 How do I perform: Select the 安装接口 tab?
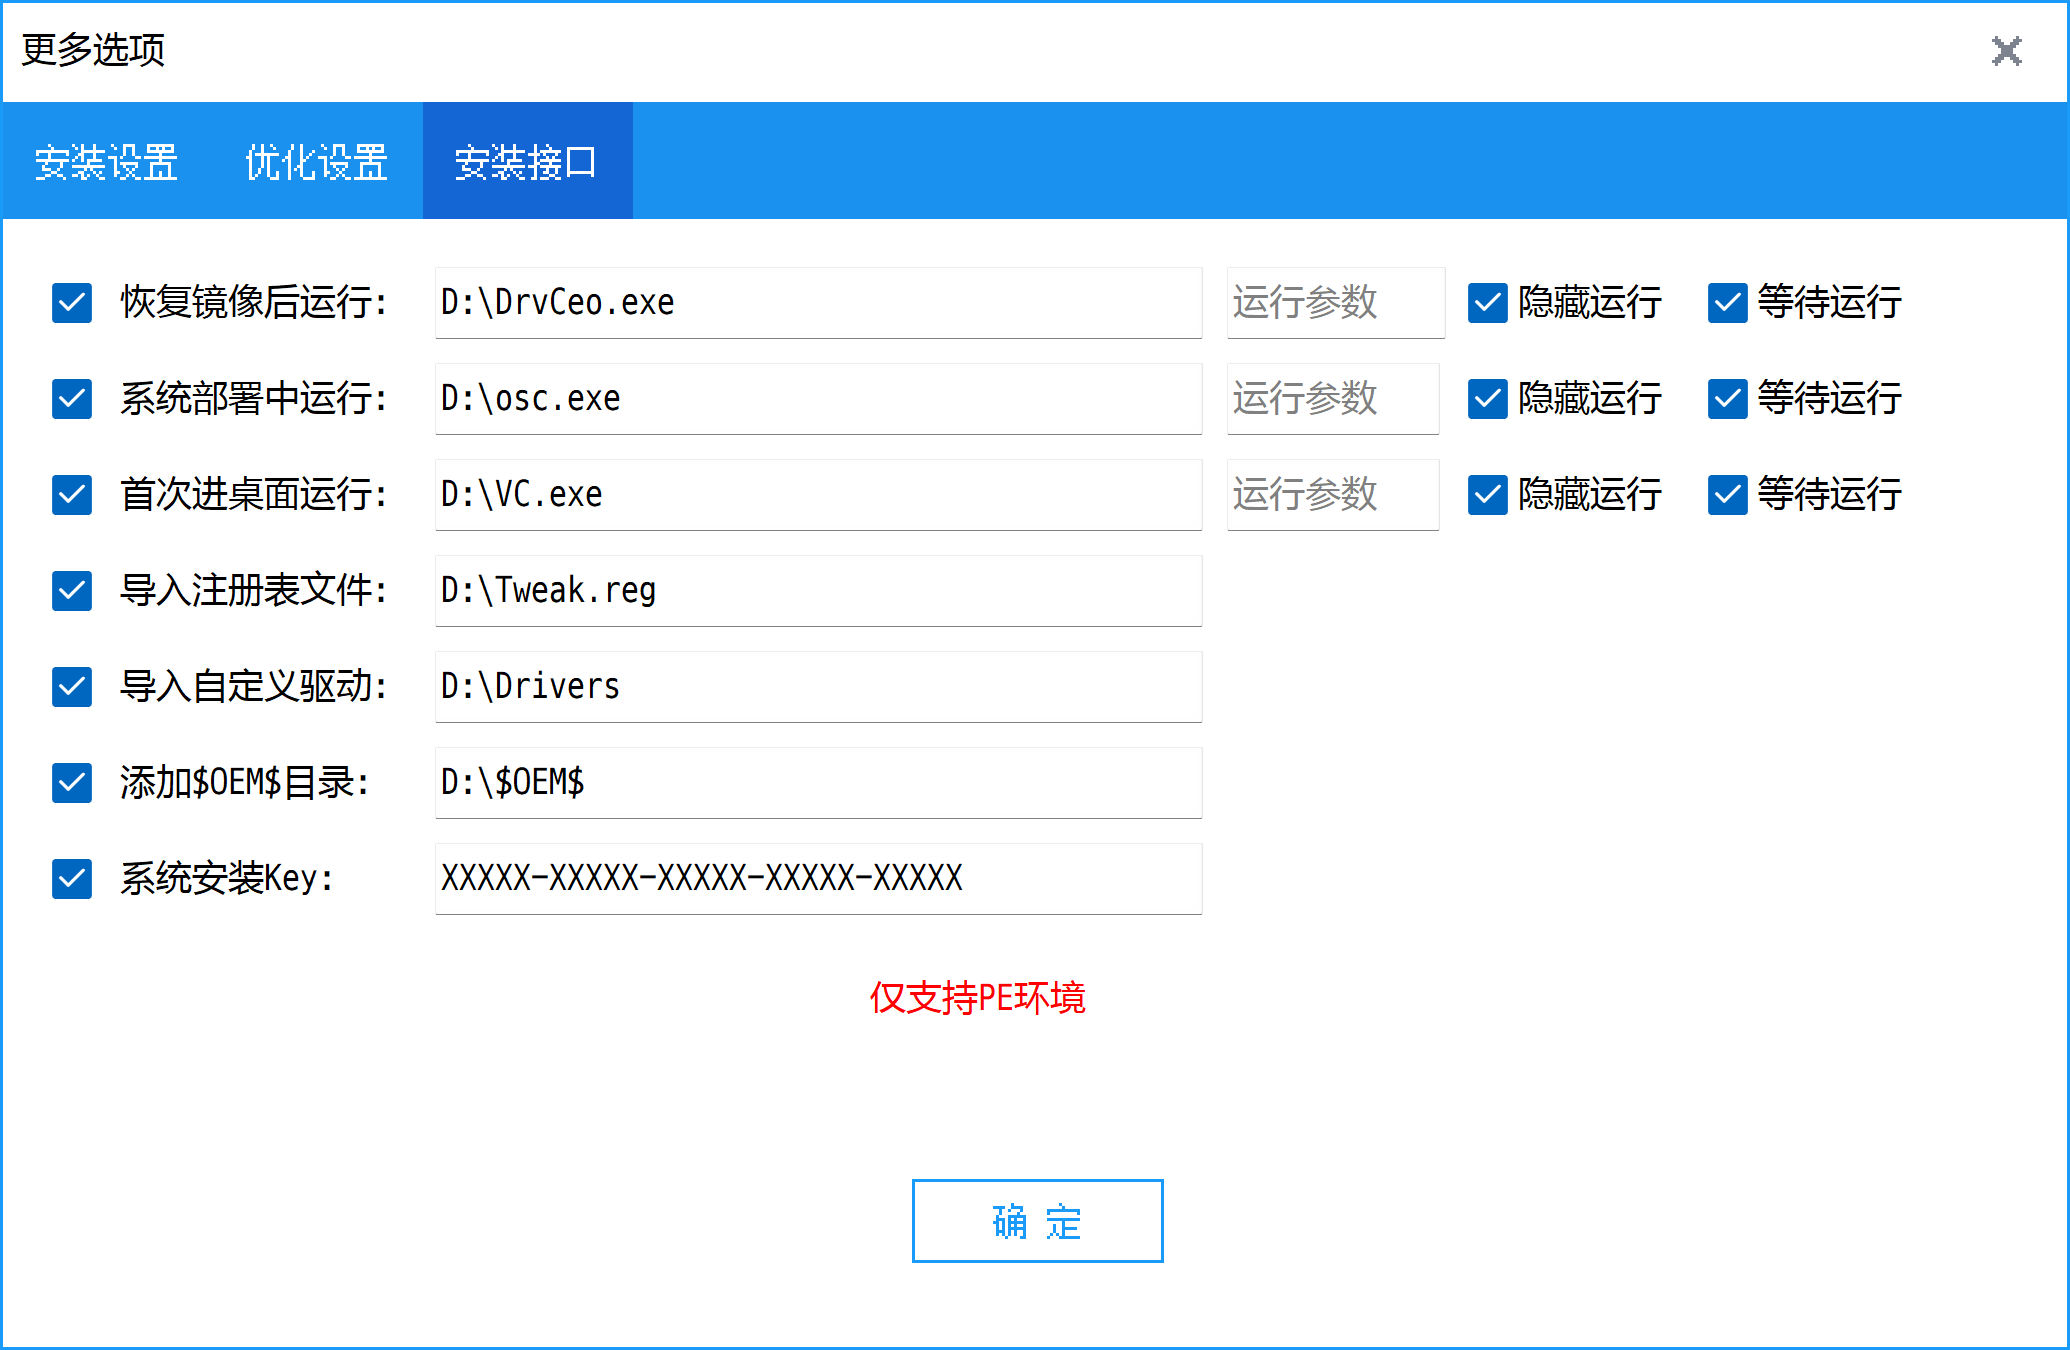pyautogui.click(x=527, y=162)
